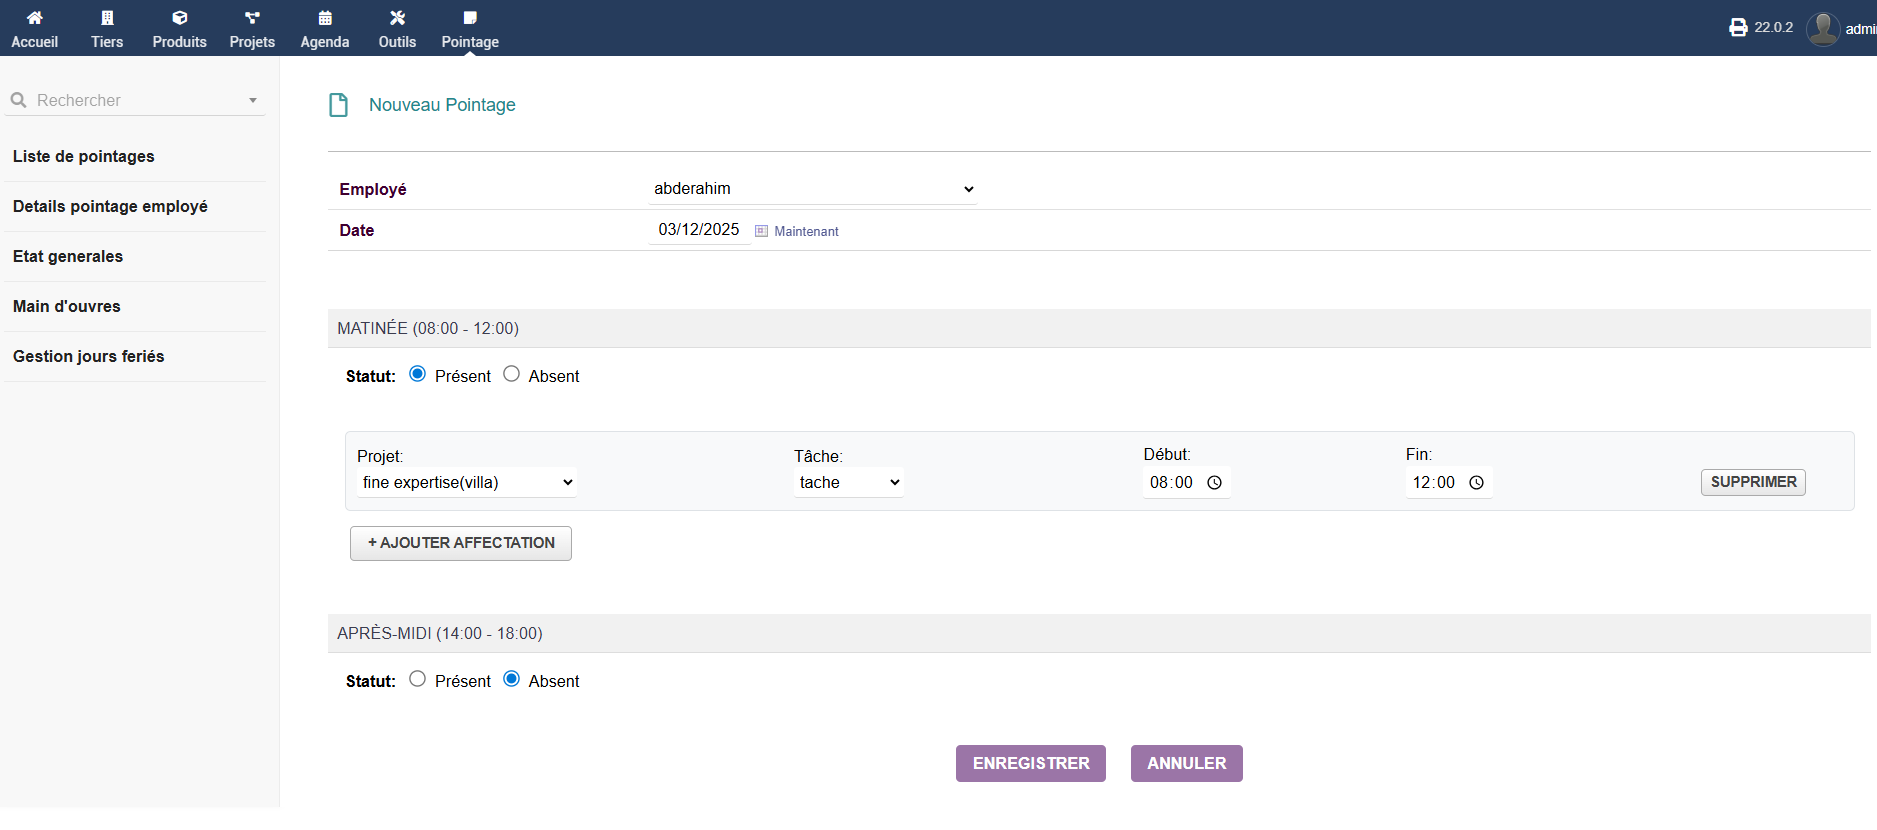Open the Produits cube icon
This screenshot has width=1877, height=830.
(180, 18)
